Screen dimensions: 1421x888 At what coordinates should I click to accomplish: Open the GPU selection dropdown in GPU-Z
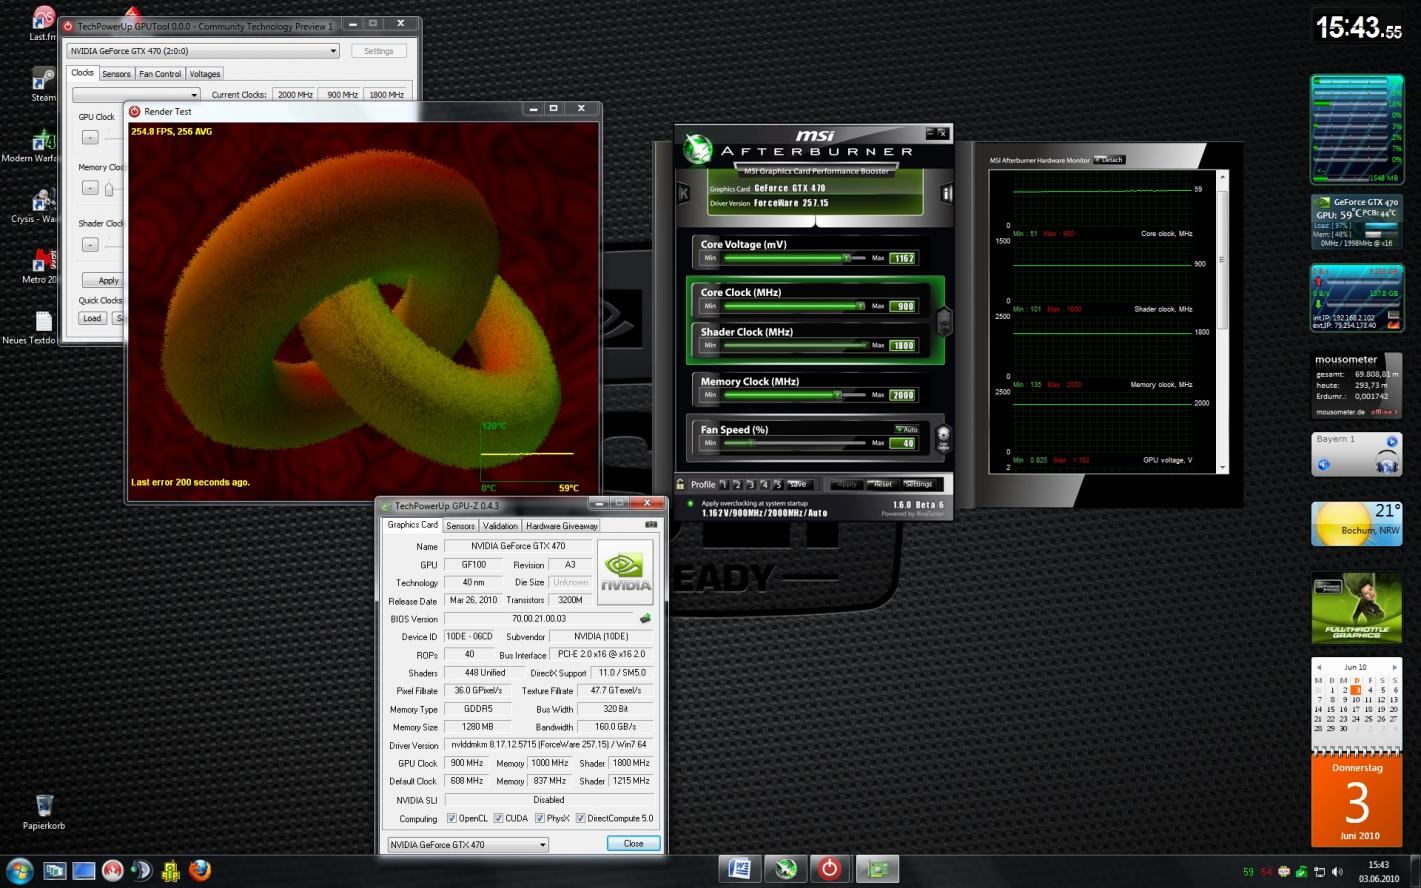[468, 844]
